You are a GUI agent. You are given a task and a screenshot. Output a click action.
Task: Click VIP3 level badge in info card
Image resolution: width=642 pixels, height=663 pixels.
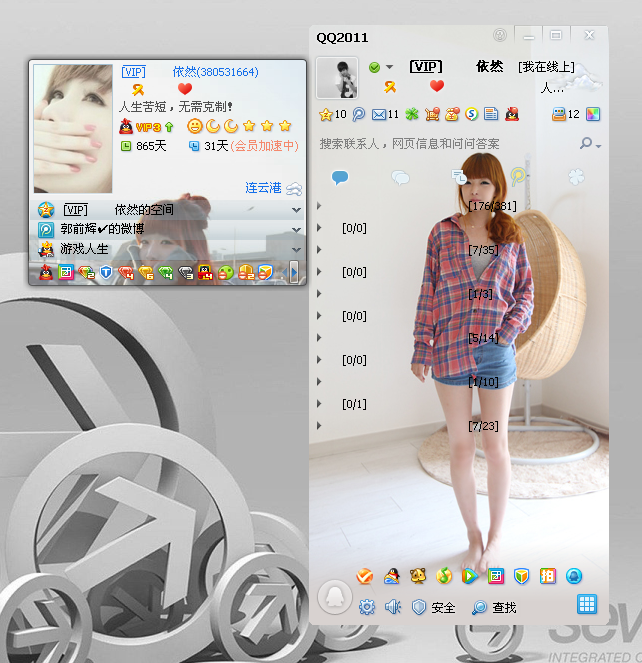(x=146, y=127)
